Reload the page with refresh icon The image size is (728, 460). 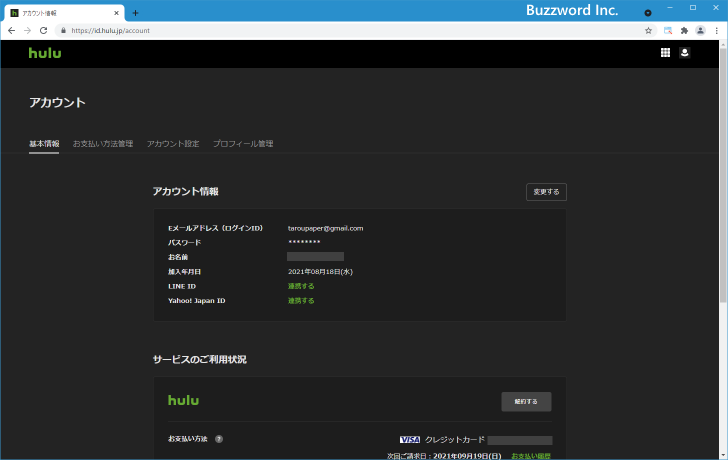click(x=44, y=31)
